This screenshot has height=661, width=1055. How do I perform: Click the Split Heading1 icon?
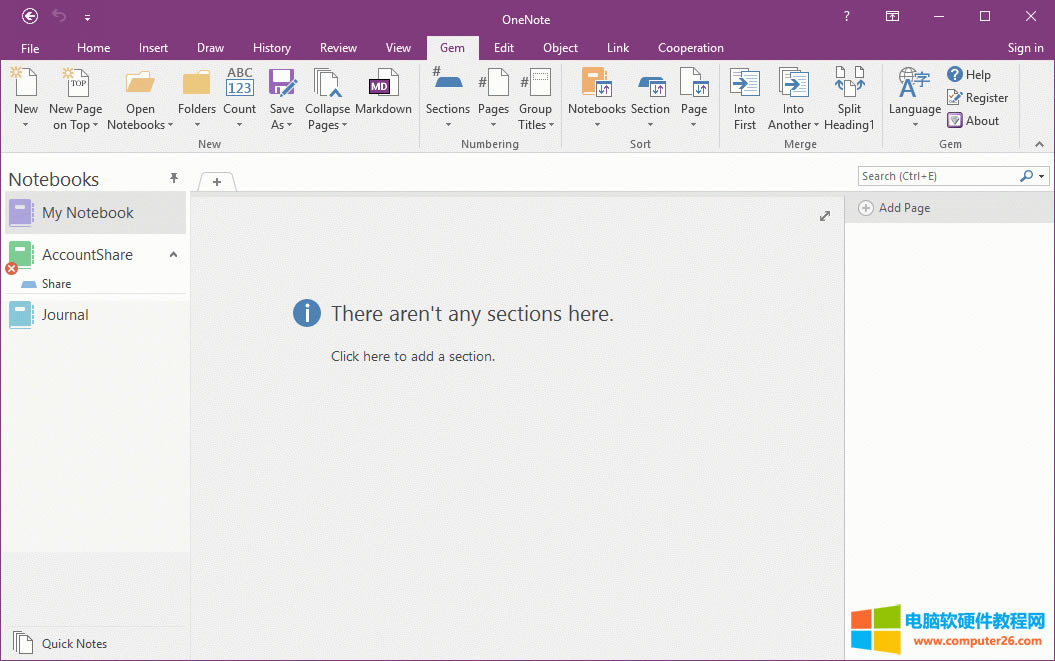point(849,85)
